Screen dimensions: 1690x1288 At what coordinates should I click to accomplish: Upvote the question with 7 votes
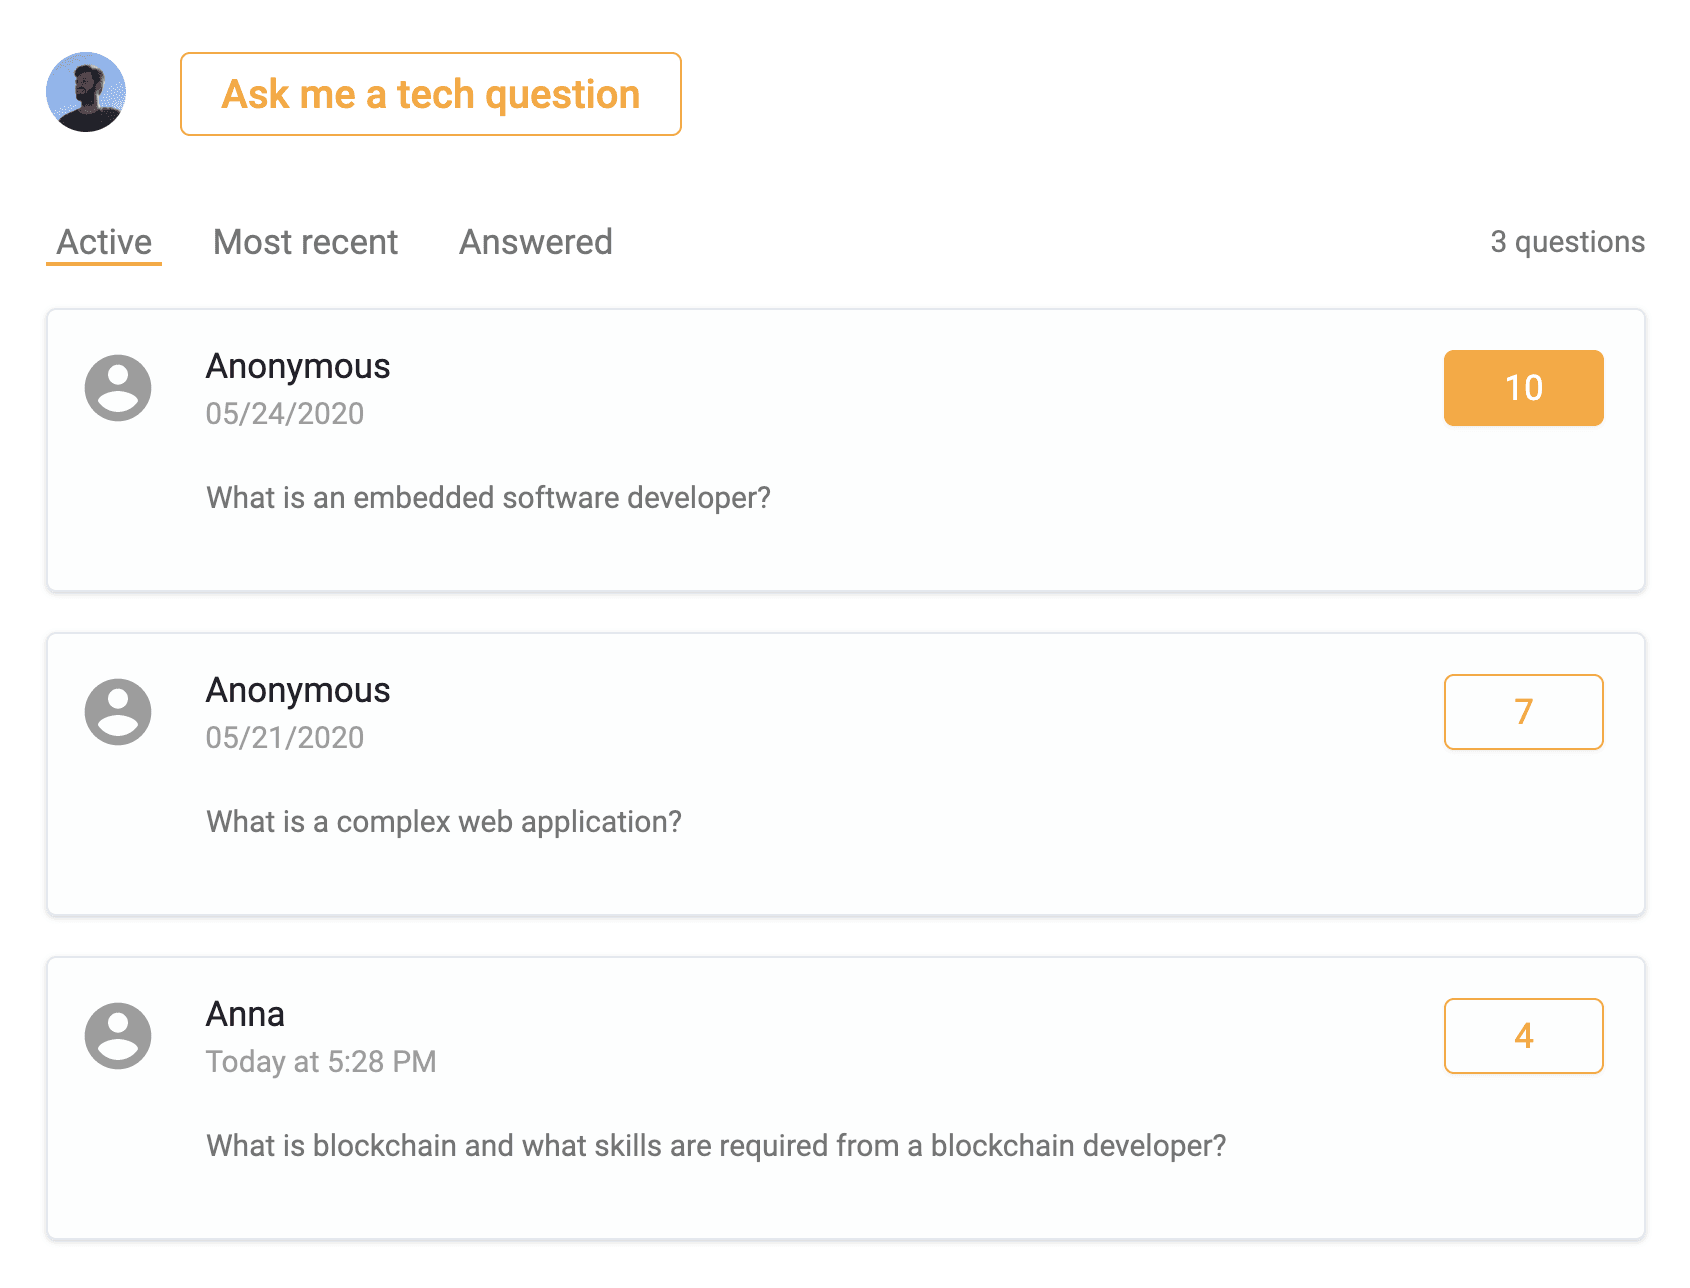pyautogui.click(x=1523, y=712)
